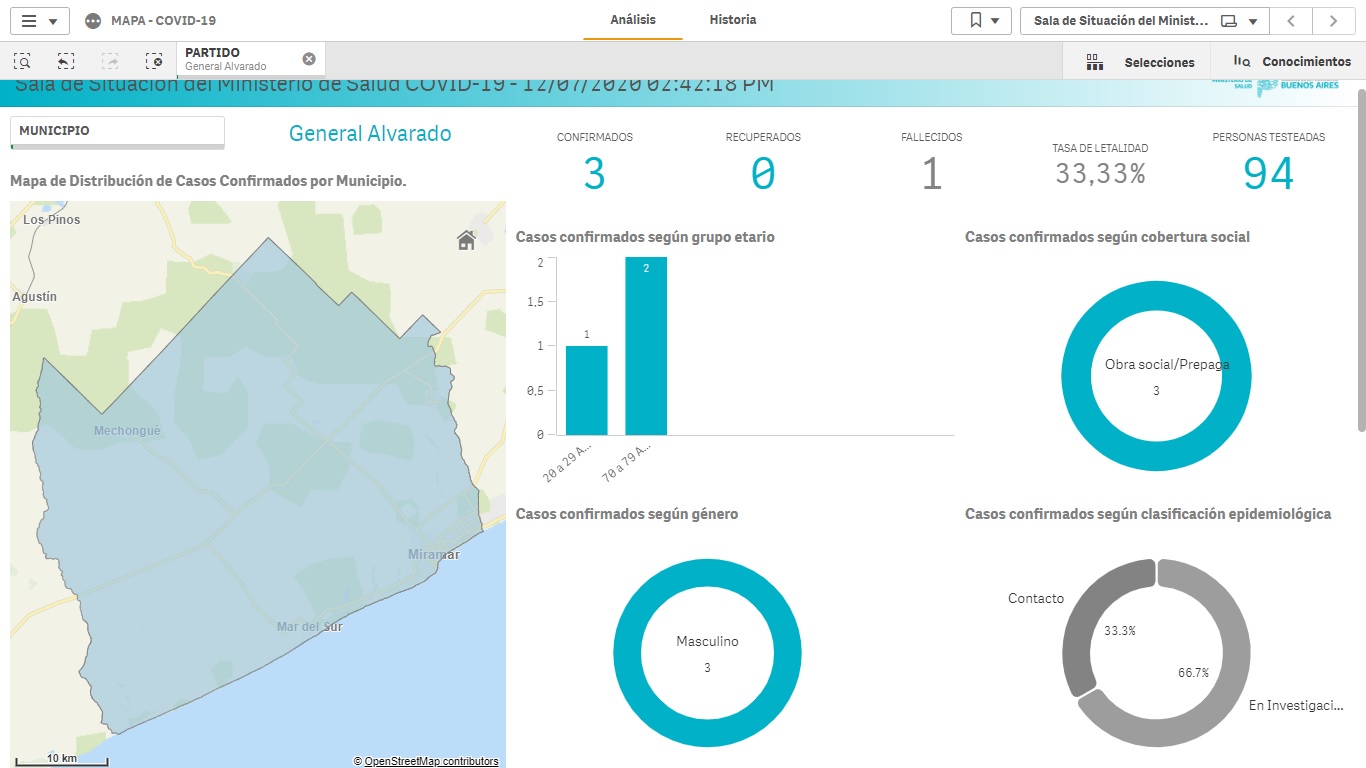The width and height of the screenshot is (1366, 768).
Task: Open the Conocimientos panel
Action: point(1292,62)
